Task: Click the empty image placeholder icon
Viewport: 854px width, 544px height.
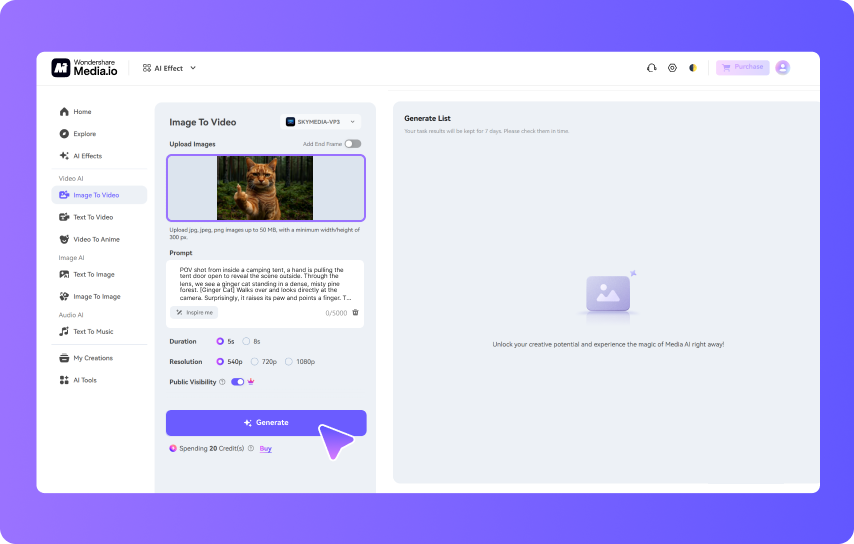Action: [608, 293]
